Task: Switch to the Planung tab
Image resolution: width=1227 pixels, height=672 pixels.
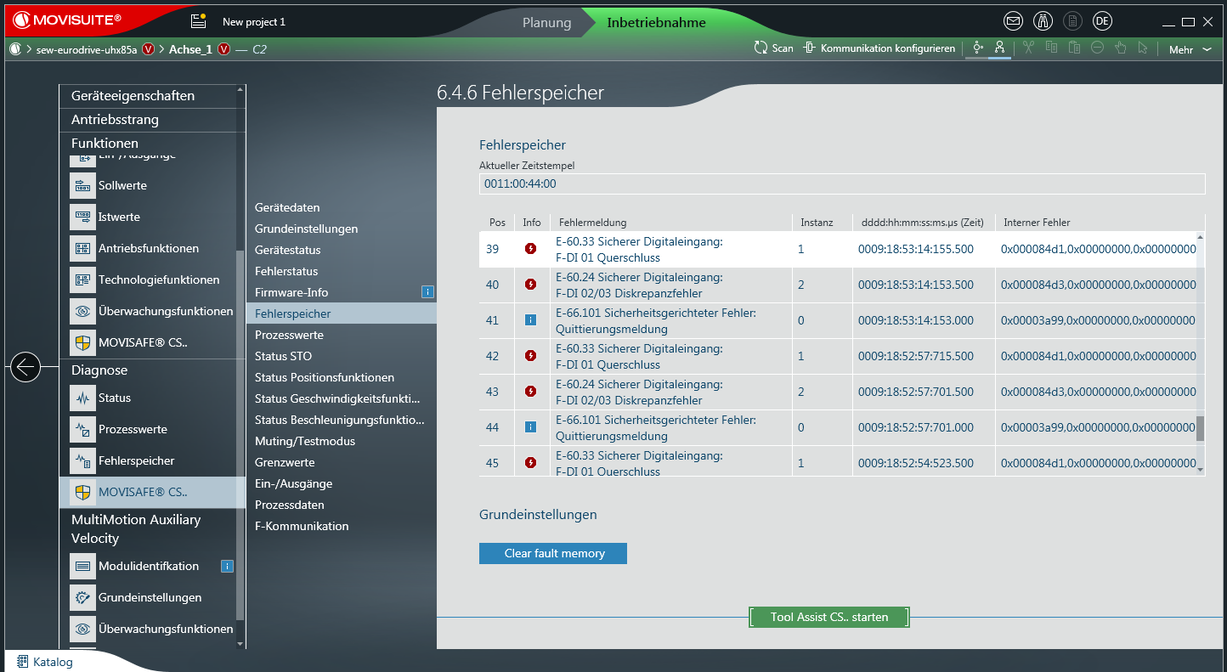Action: click(x=547, y=23)
